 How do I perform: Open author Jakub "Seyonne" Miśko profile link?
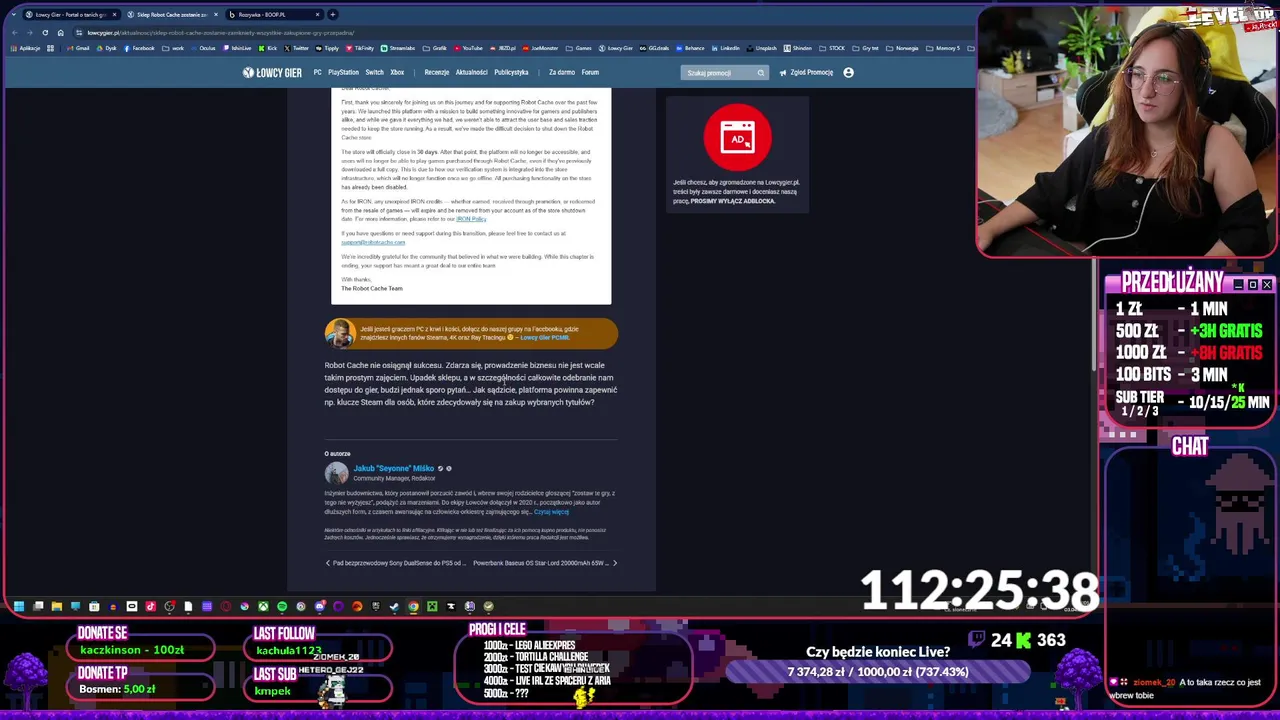coord(393,468)
